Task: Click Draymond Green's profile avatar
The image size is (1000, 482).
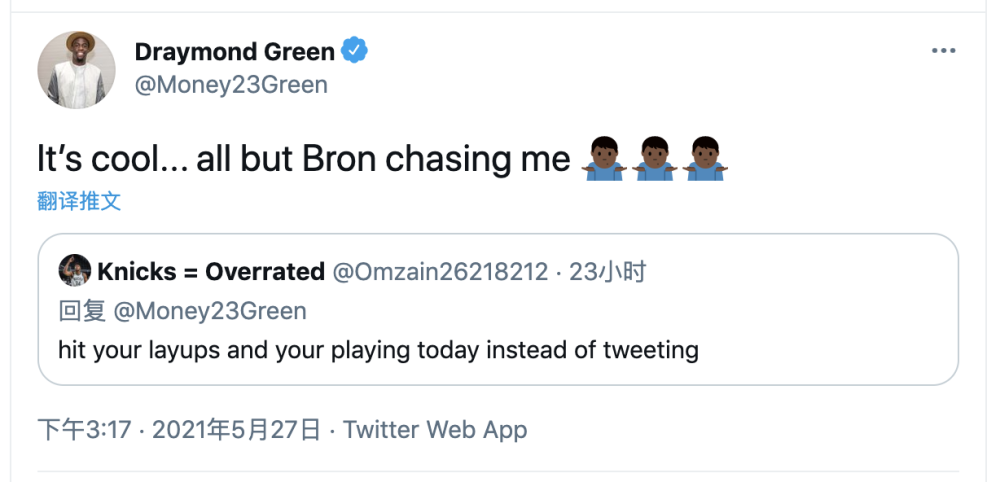Action: 76,70
